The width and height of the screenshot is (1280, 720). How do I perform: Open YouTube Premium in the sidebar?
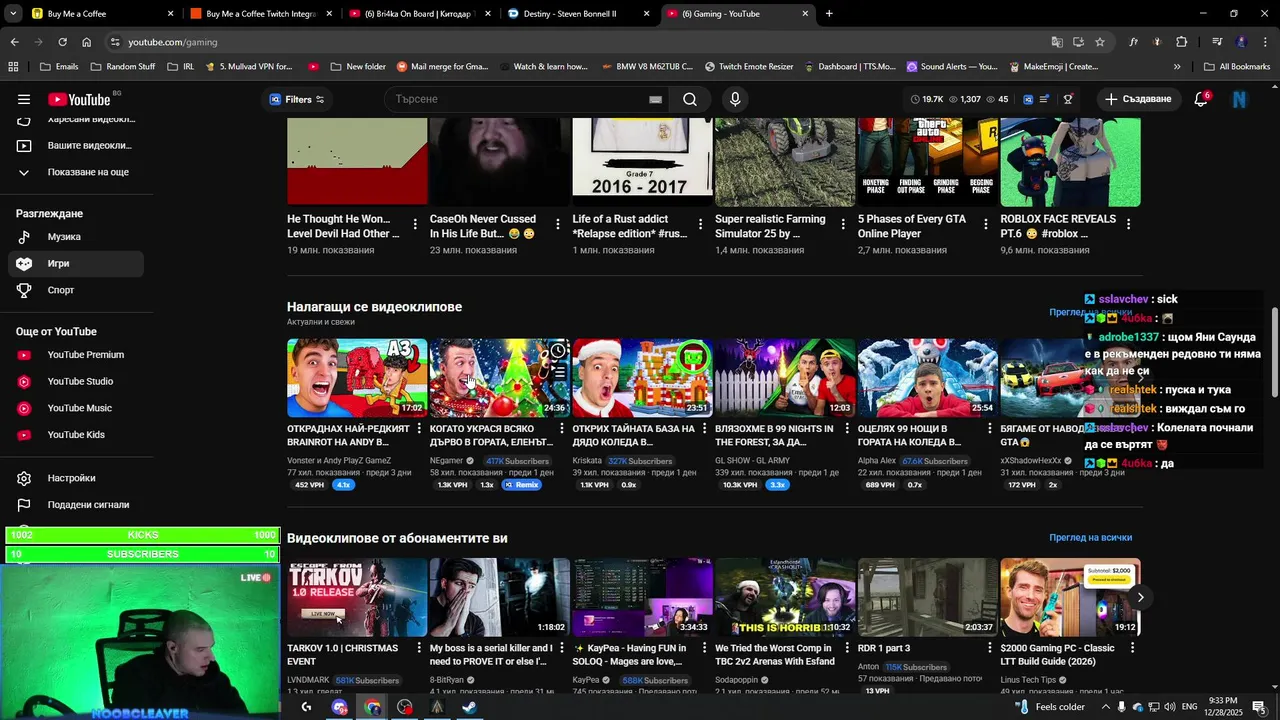(x=76, y=355)
